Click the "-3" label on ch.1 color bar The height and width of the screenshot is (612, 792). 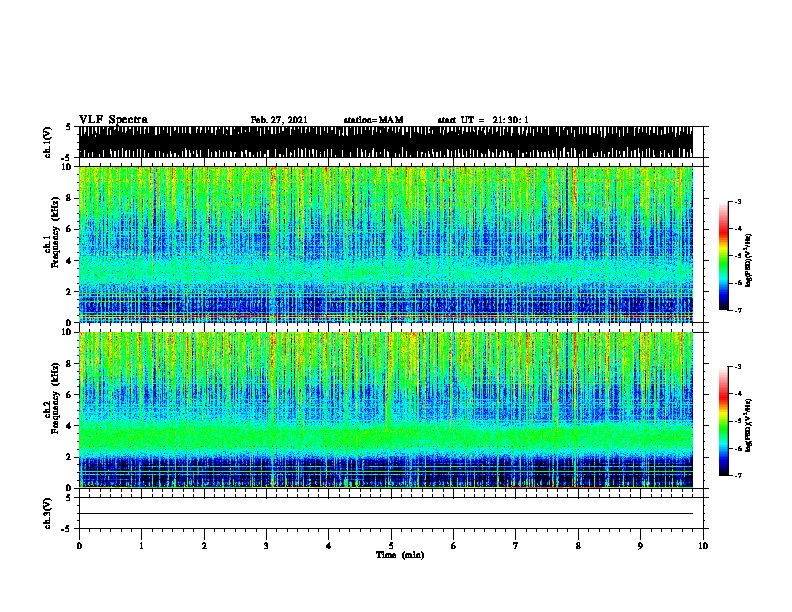737,202
